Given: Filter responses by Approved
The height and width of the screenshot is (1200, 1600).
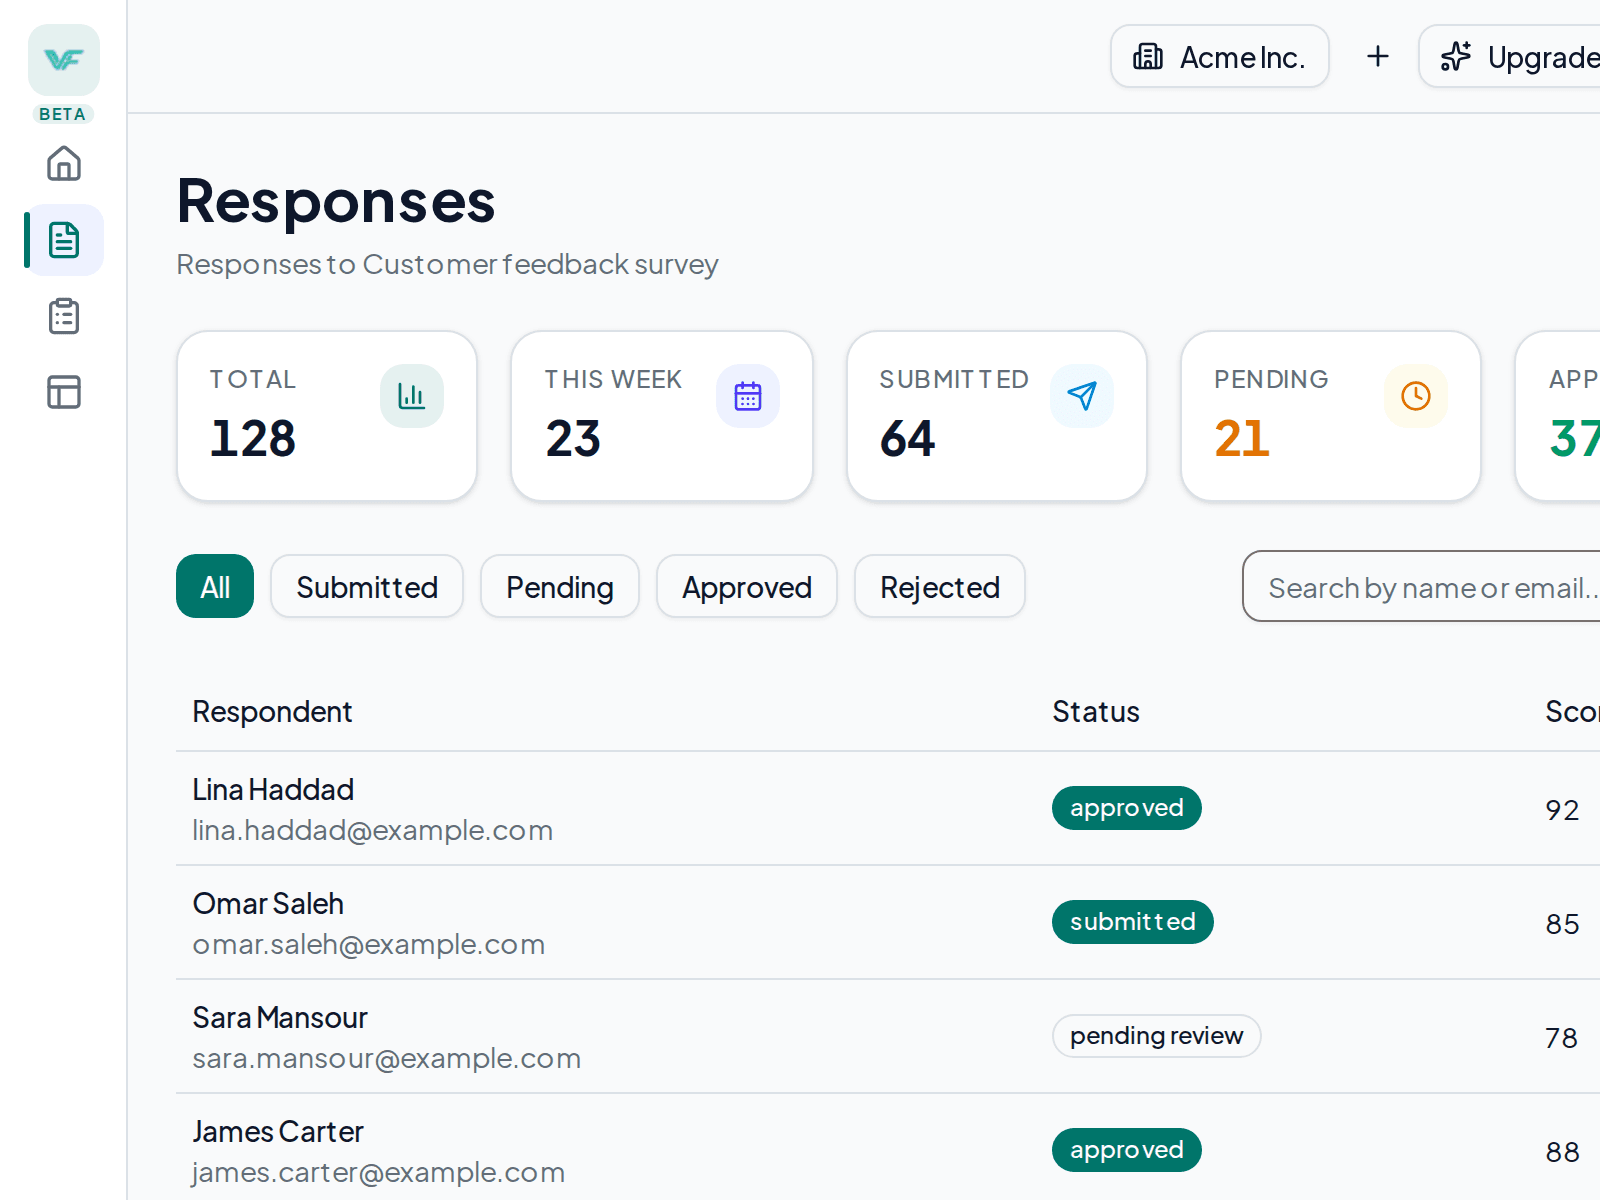Looking at the screenshot, I should click(747, 586).
